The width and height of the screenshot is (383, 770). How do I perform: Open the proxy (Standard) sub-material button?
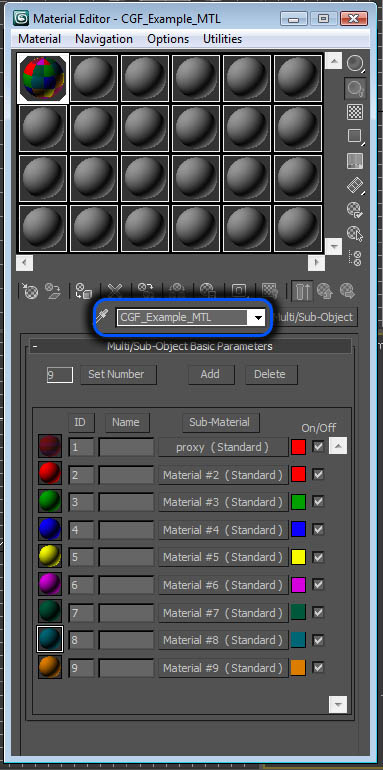coord(223,447)
